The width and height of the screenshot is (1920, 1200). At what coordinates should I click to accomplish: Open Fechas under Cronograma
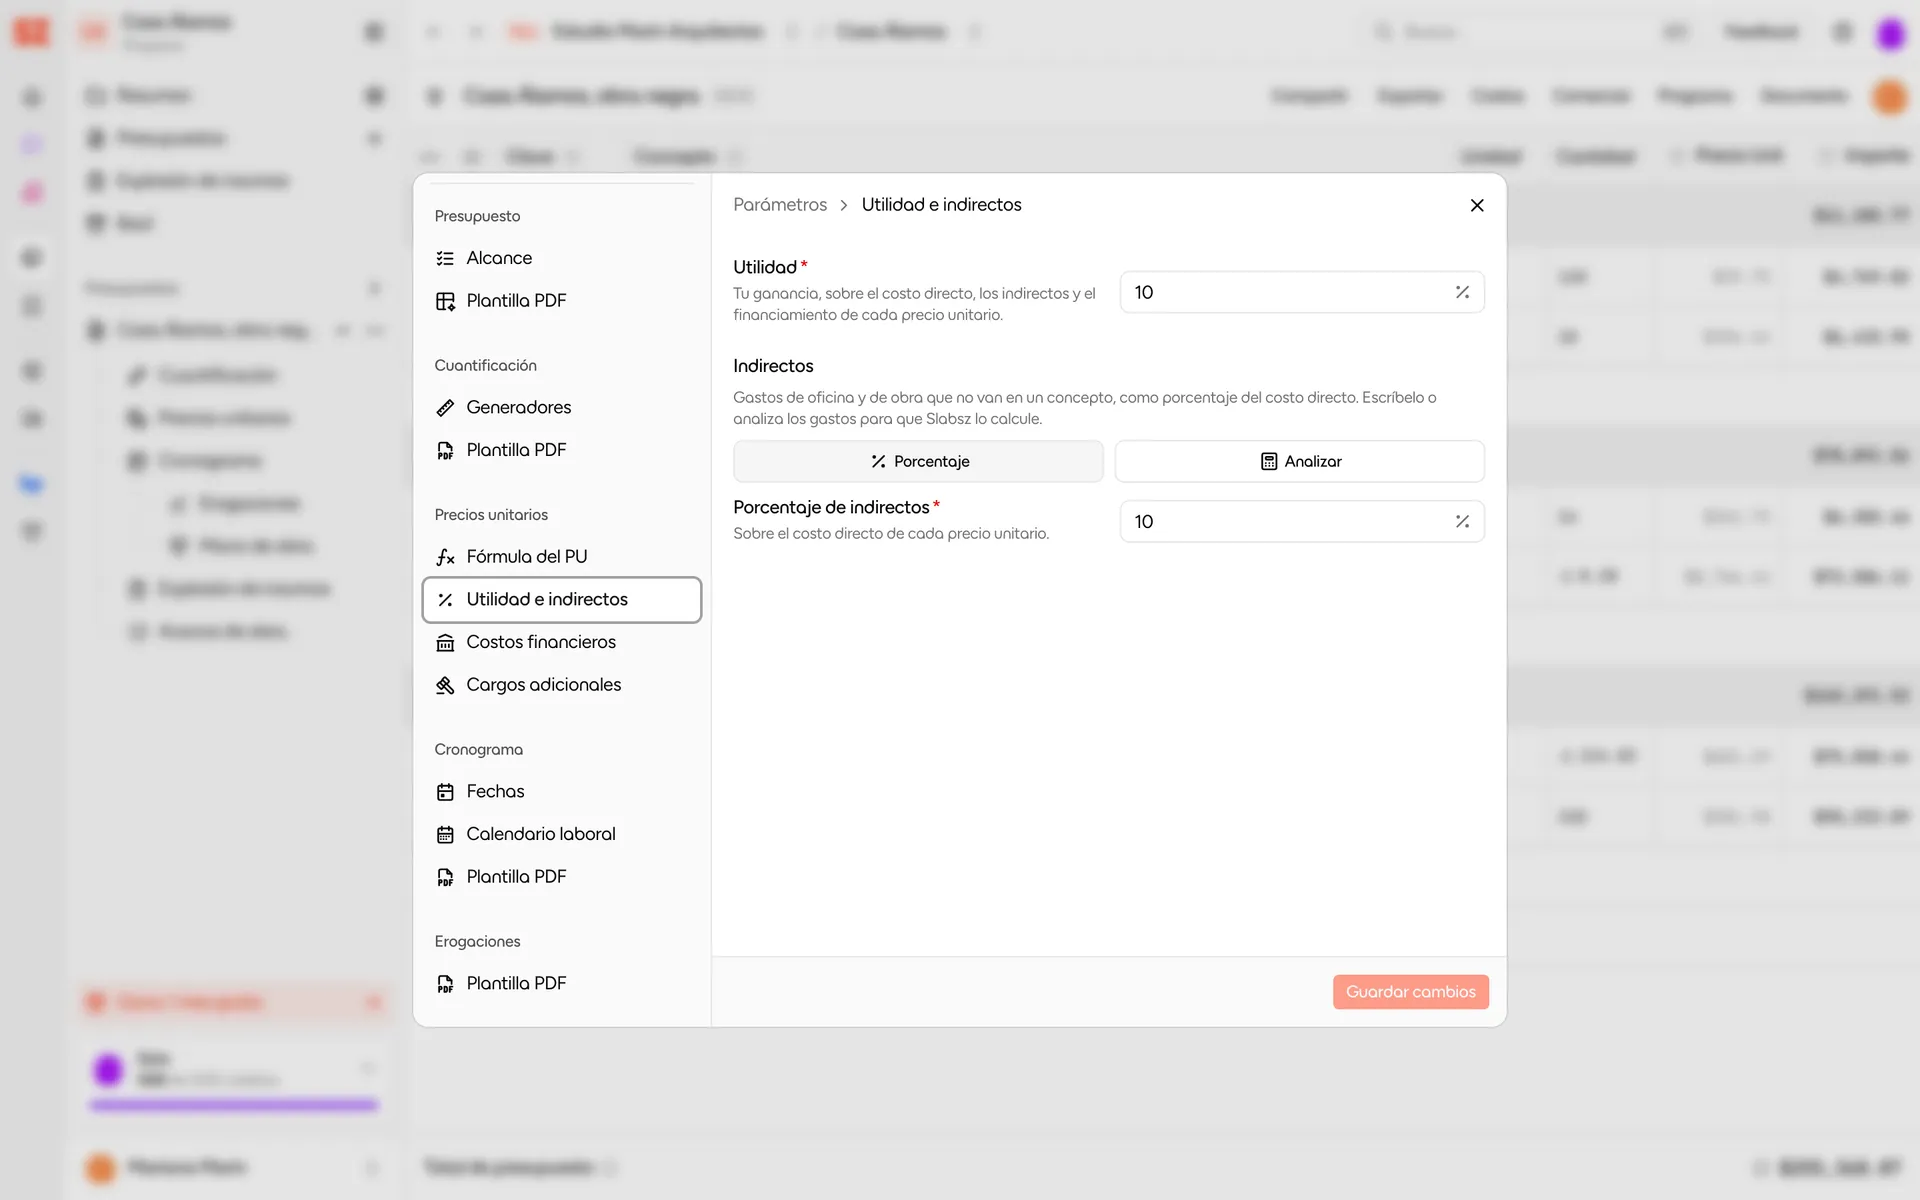tap(561, 791)
